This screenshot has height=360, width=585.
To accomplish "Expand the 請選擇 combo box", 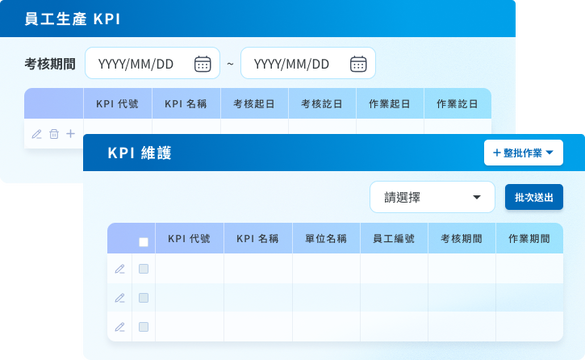I will (x=432, y=197).
